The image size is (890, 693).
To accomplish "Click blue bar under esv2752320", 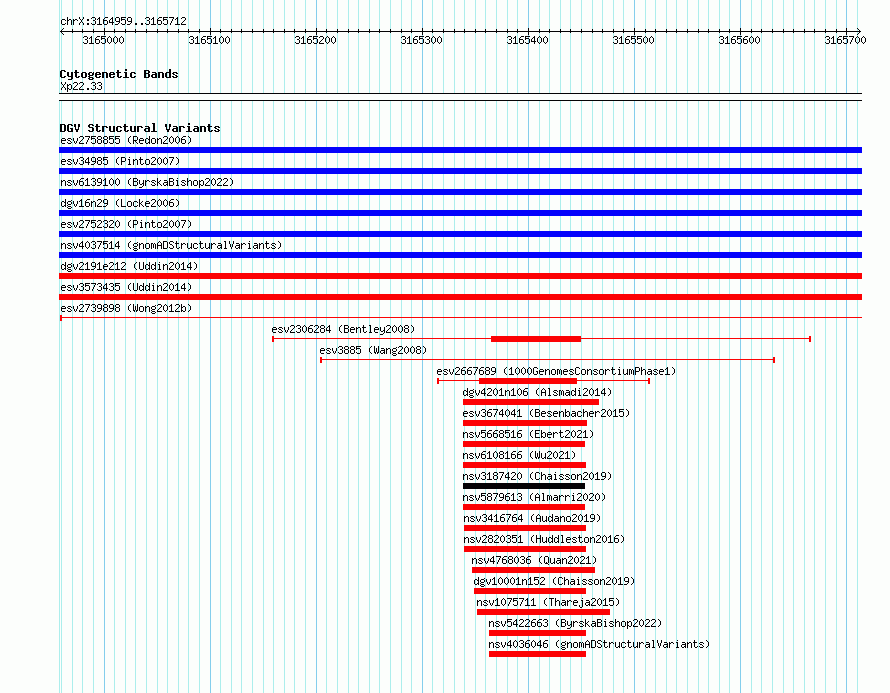I will tap(460, 234).
